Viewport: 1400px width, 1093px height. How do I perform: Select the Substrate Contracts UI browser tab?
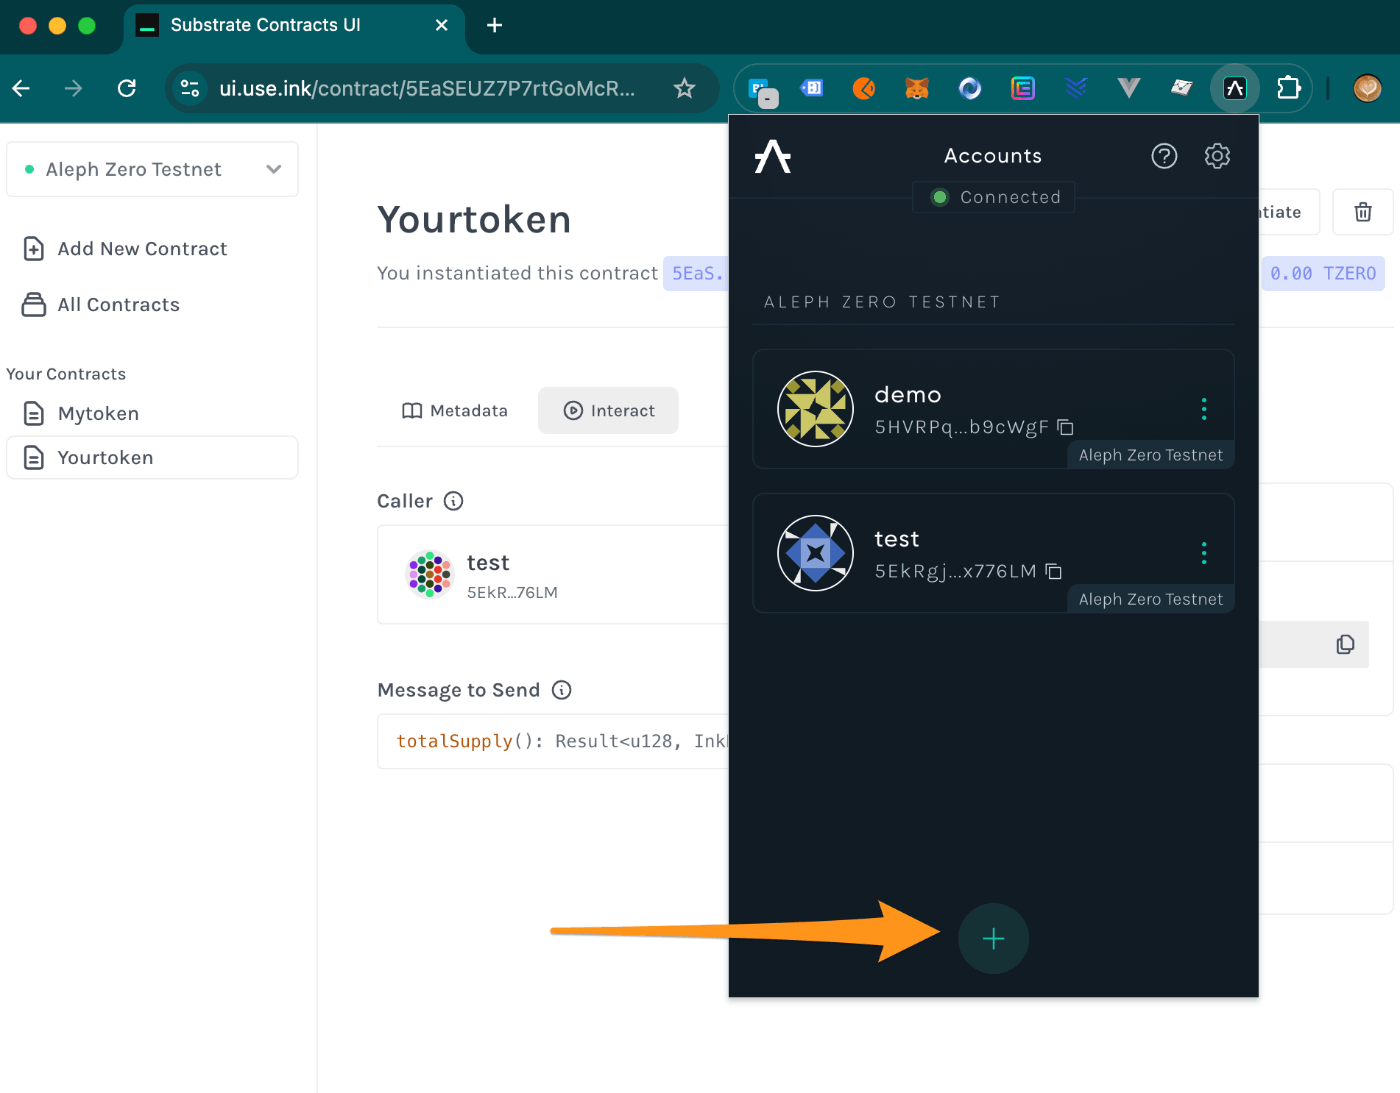294,26
